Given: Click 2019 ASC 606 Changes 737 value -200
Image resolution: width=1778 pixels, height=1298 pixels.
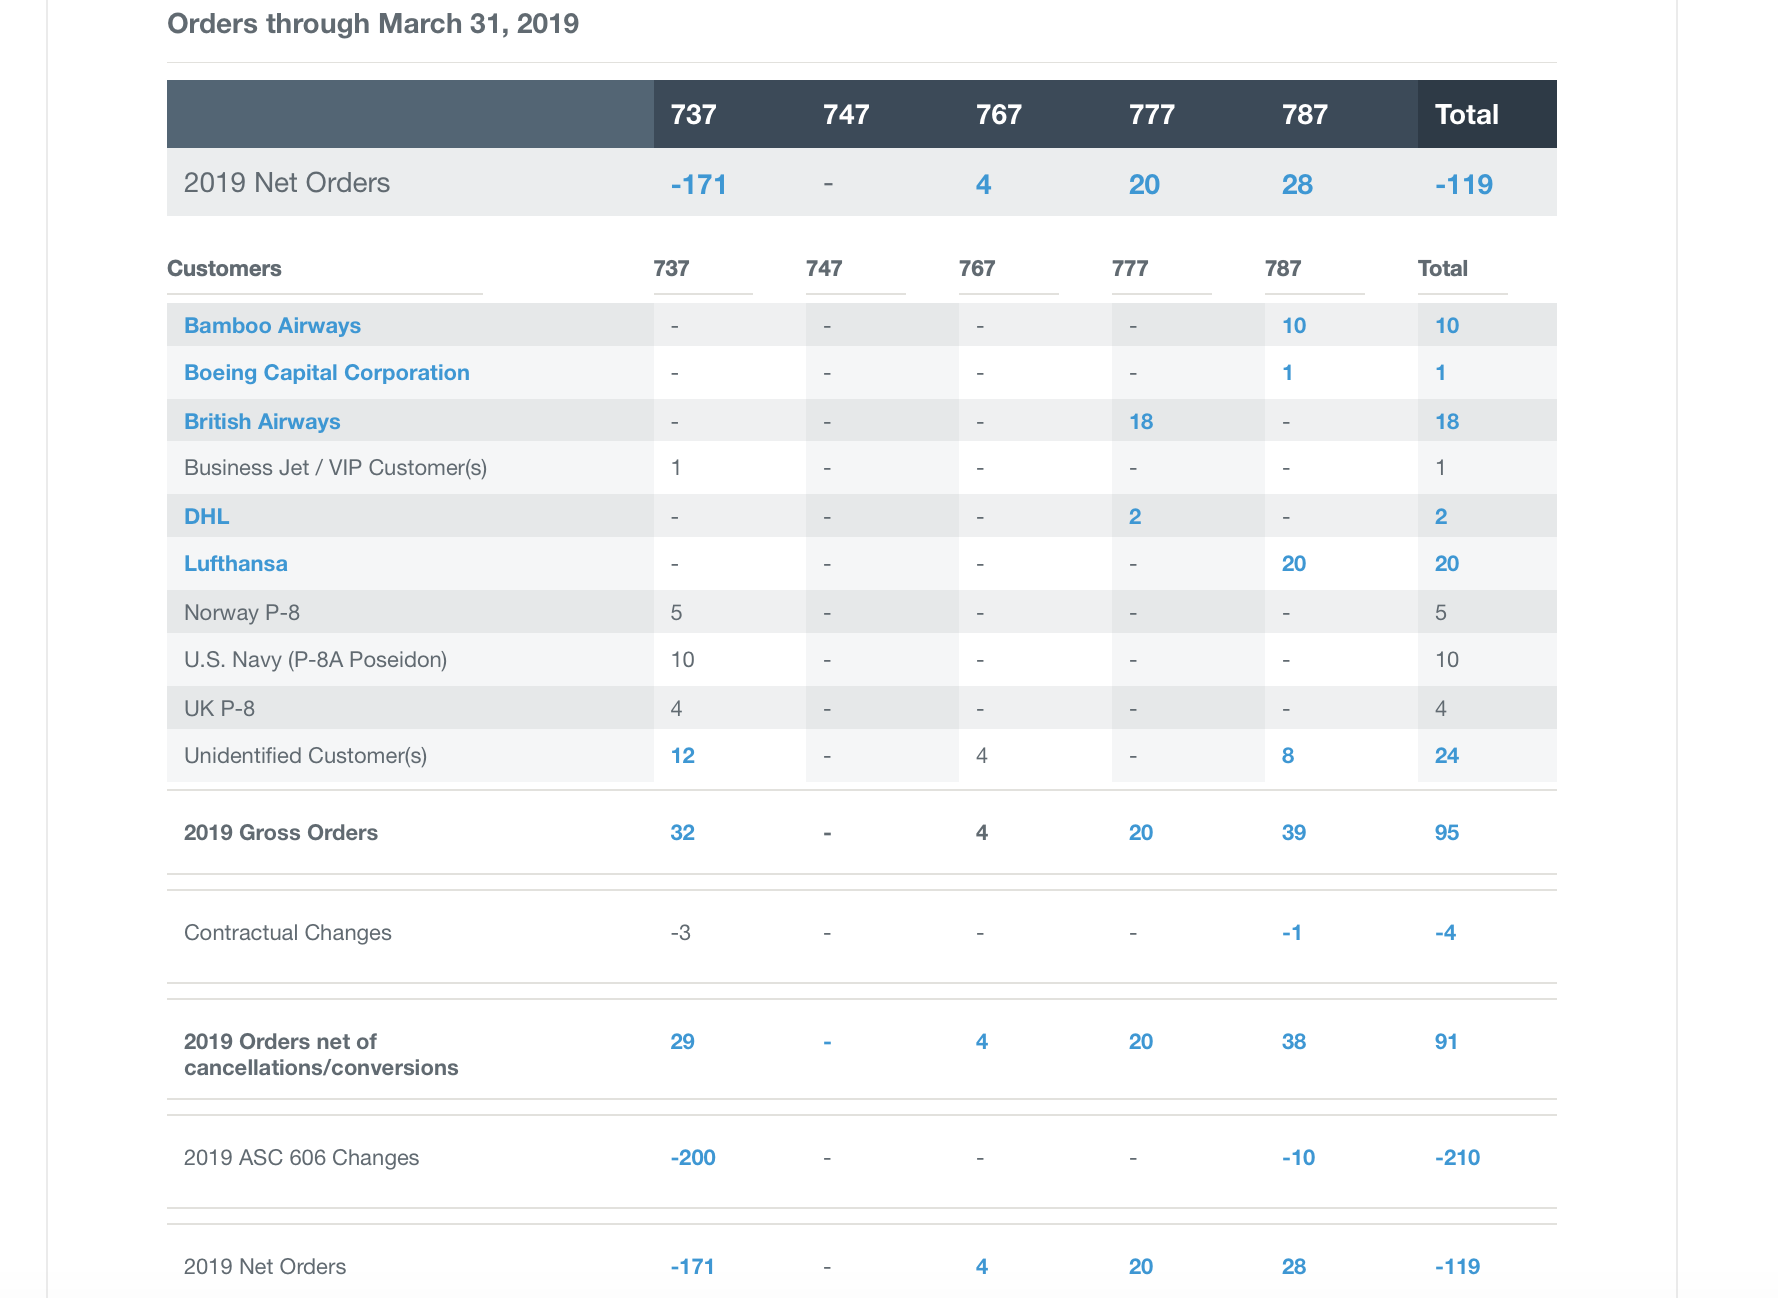Looking at the screenshot, I should tap(692, 1158).
